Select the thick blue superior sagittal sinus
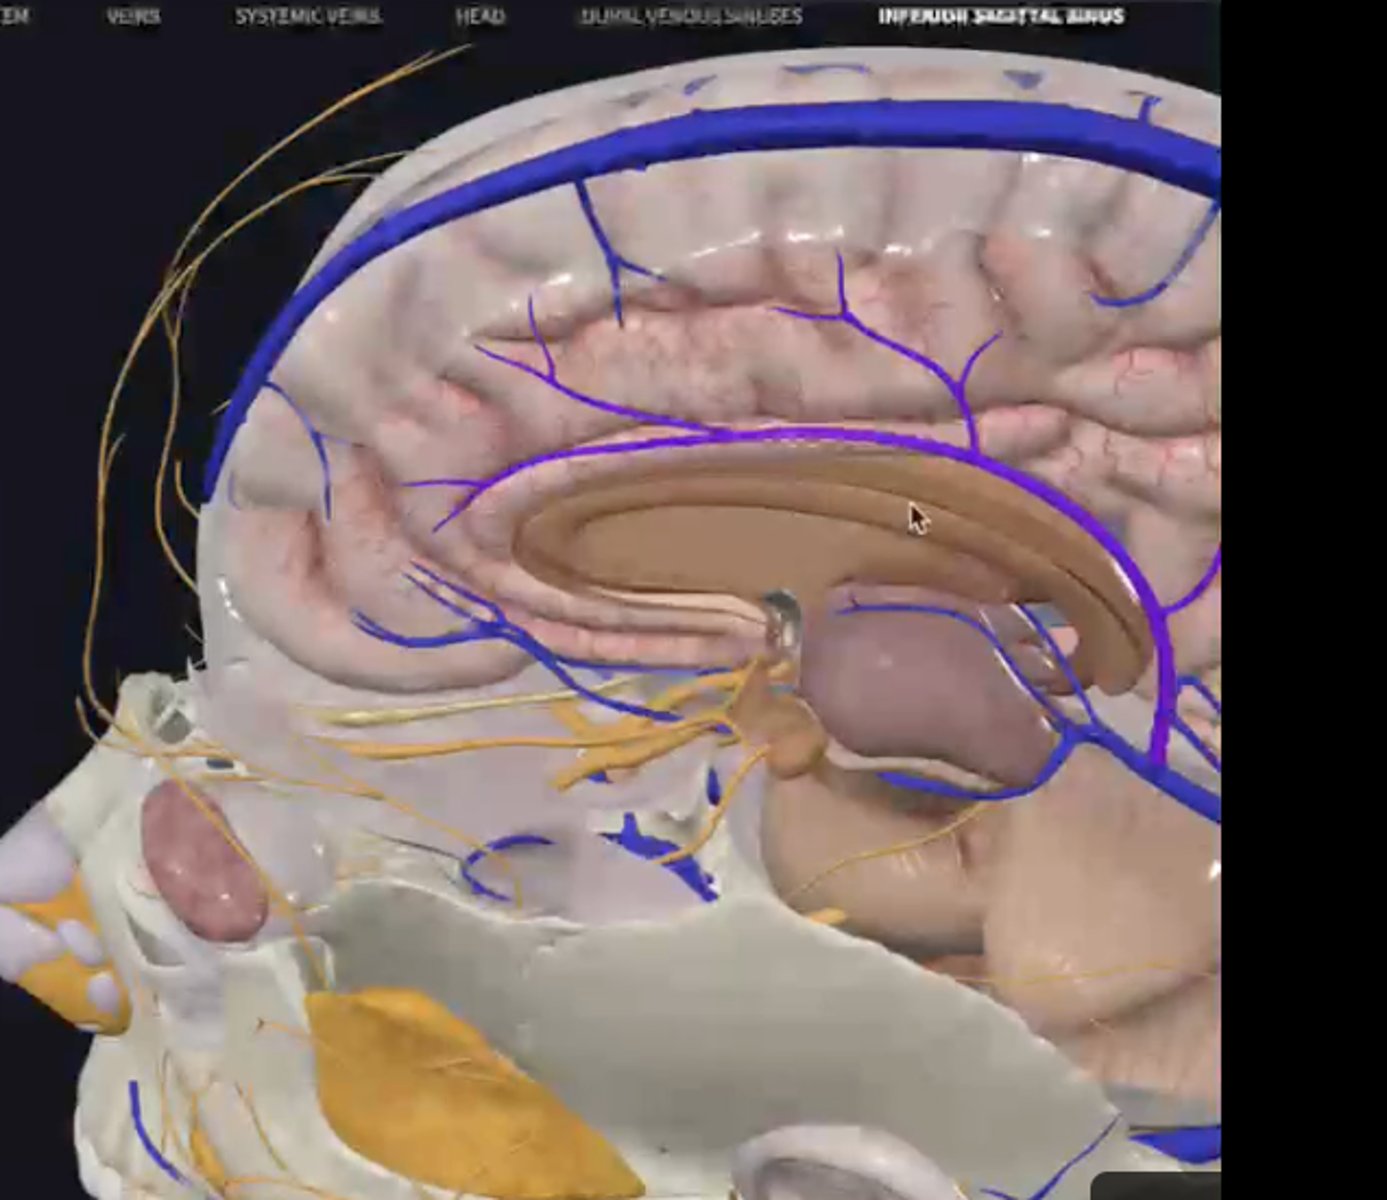 tap(700, 138)
